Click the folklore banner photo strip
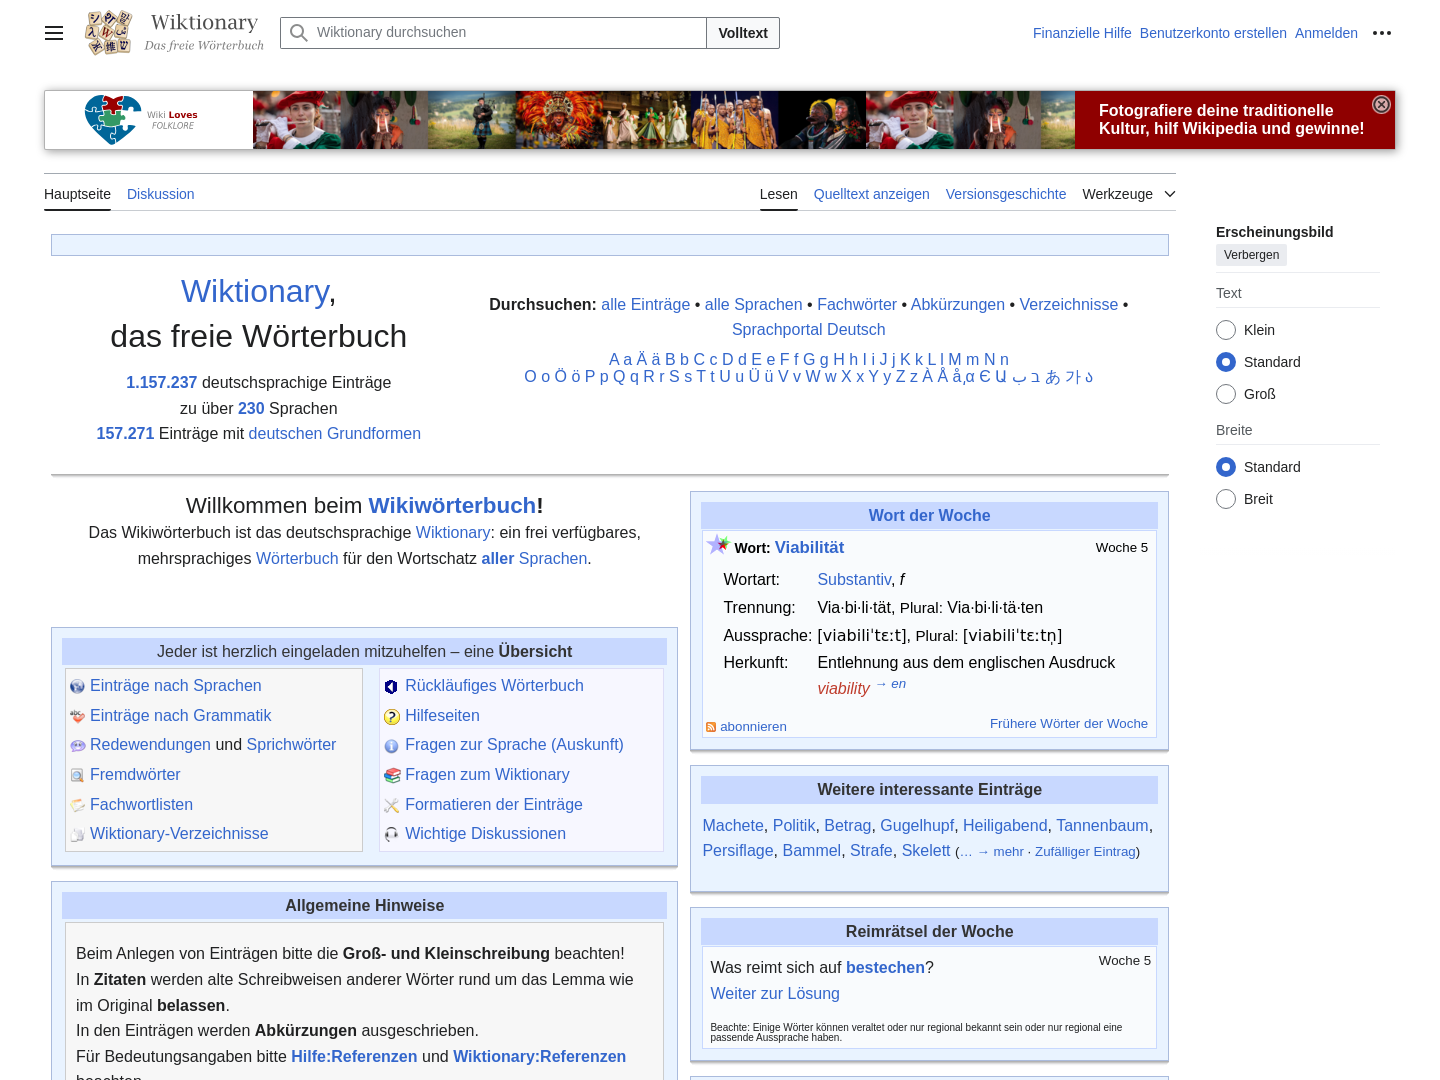This screenshot has height=1080, width=1440. click(x=664, y=120)
